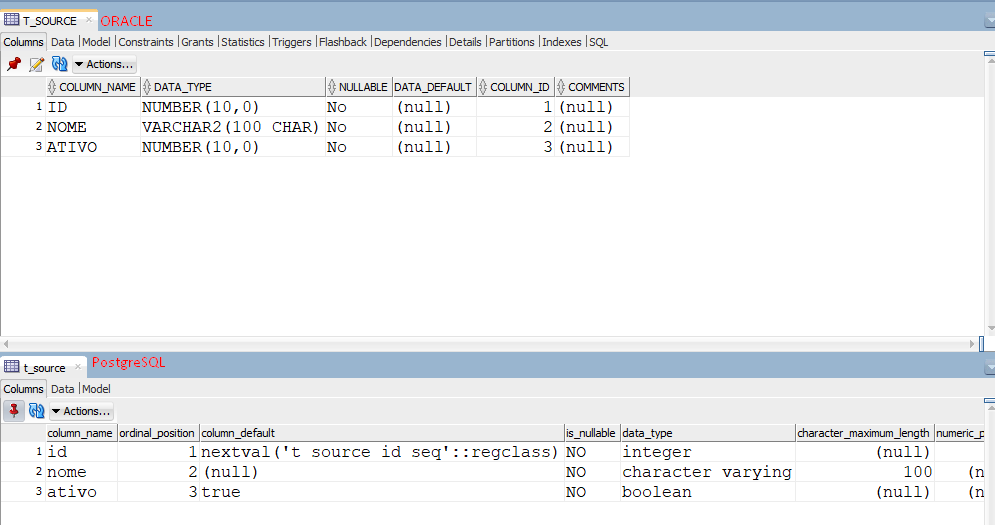Open the Details tab
This screenshot has height=525, width=995.
465,42
